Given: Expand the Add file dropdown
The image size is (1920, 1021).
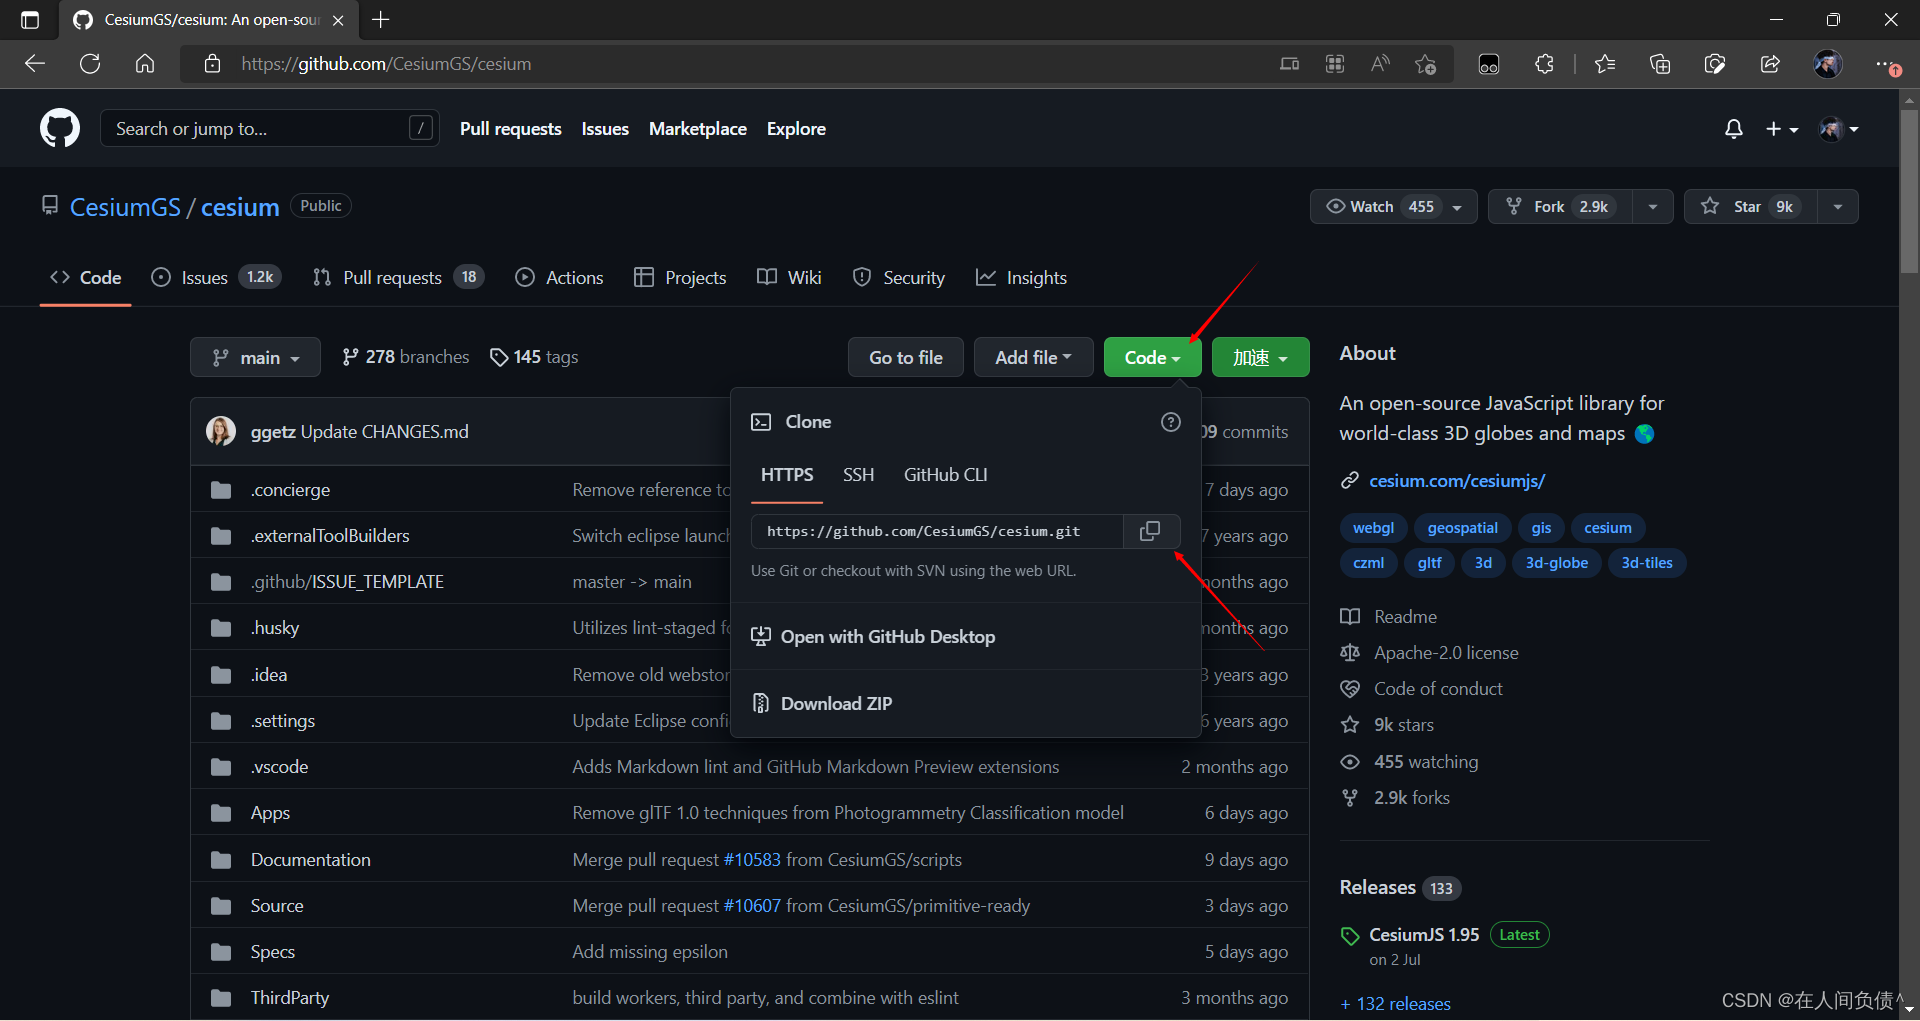Looking at the screenshot, I should coord(1033,357).
